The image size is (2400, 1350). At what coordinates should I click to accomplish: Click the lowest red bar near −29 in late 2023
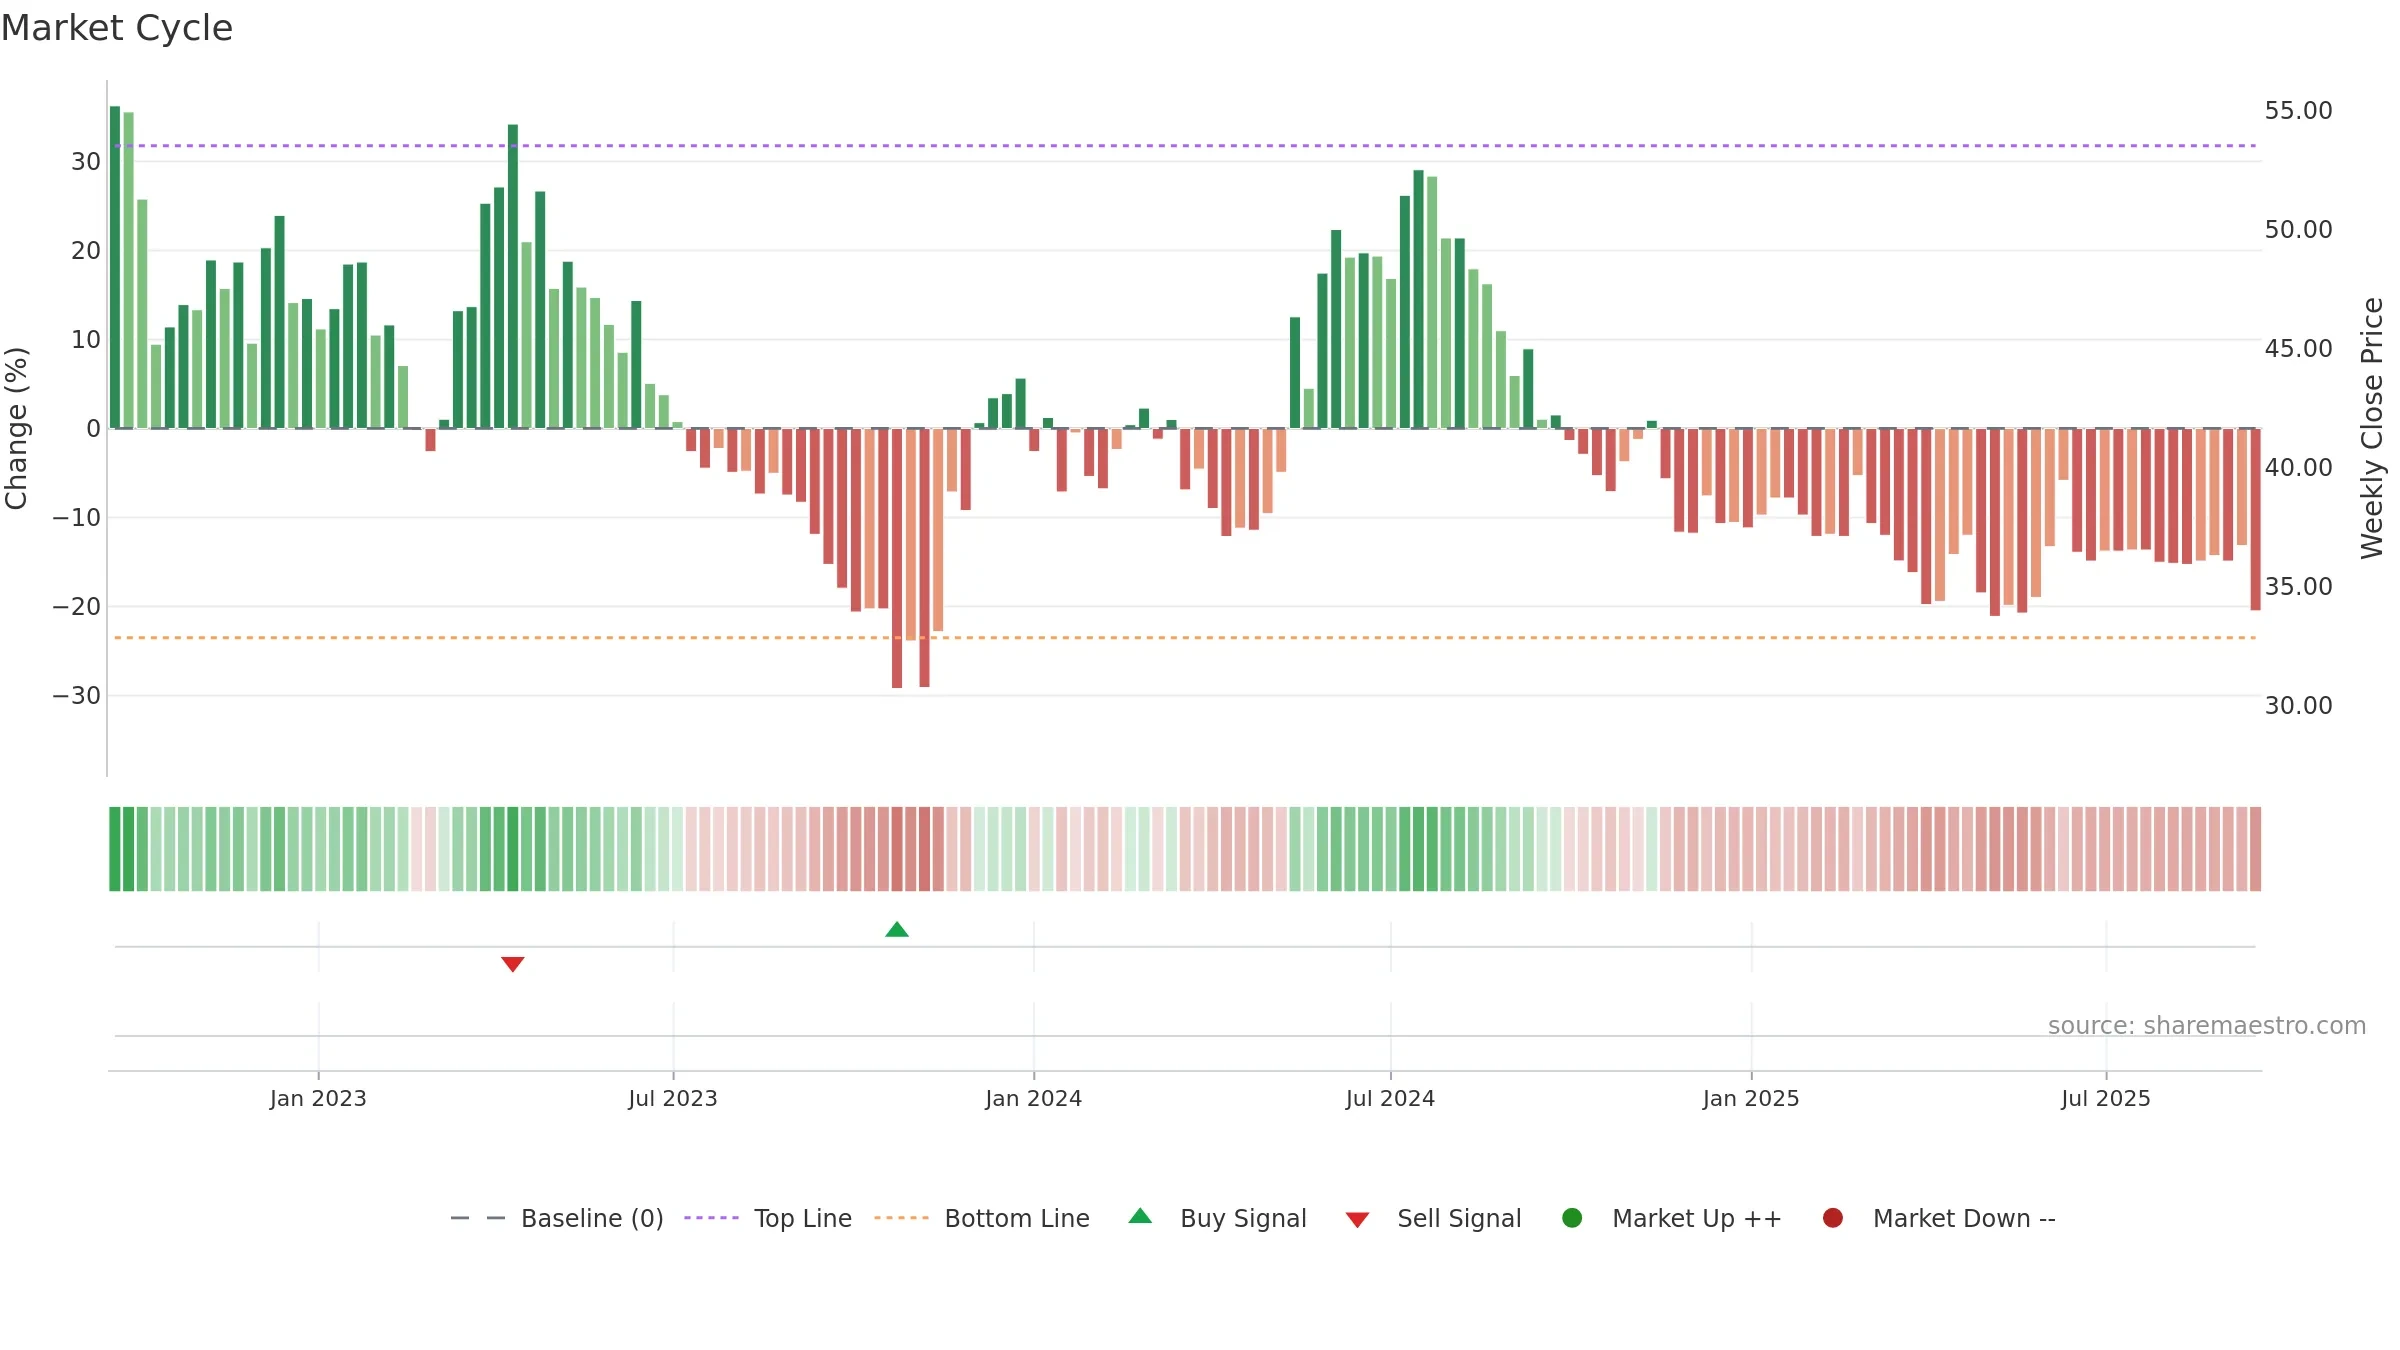click(897, 558)
